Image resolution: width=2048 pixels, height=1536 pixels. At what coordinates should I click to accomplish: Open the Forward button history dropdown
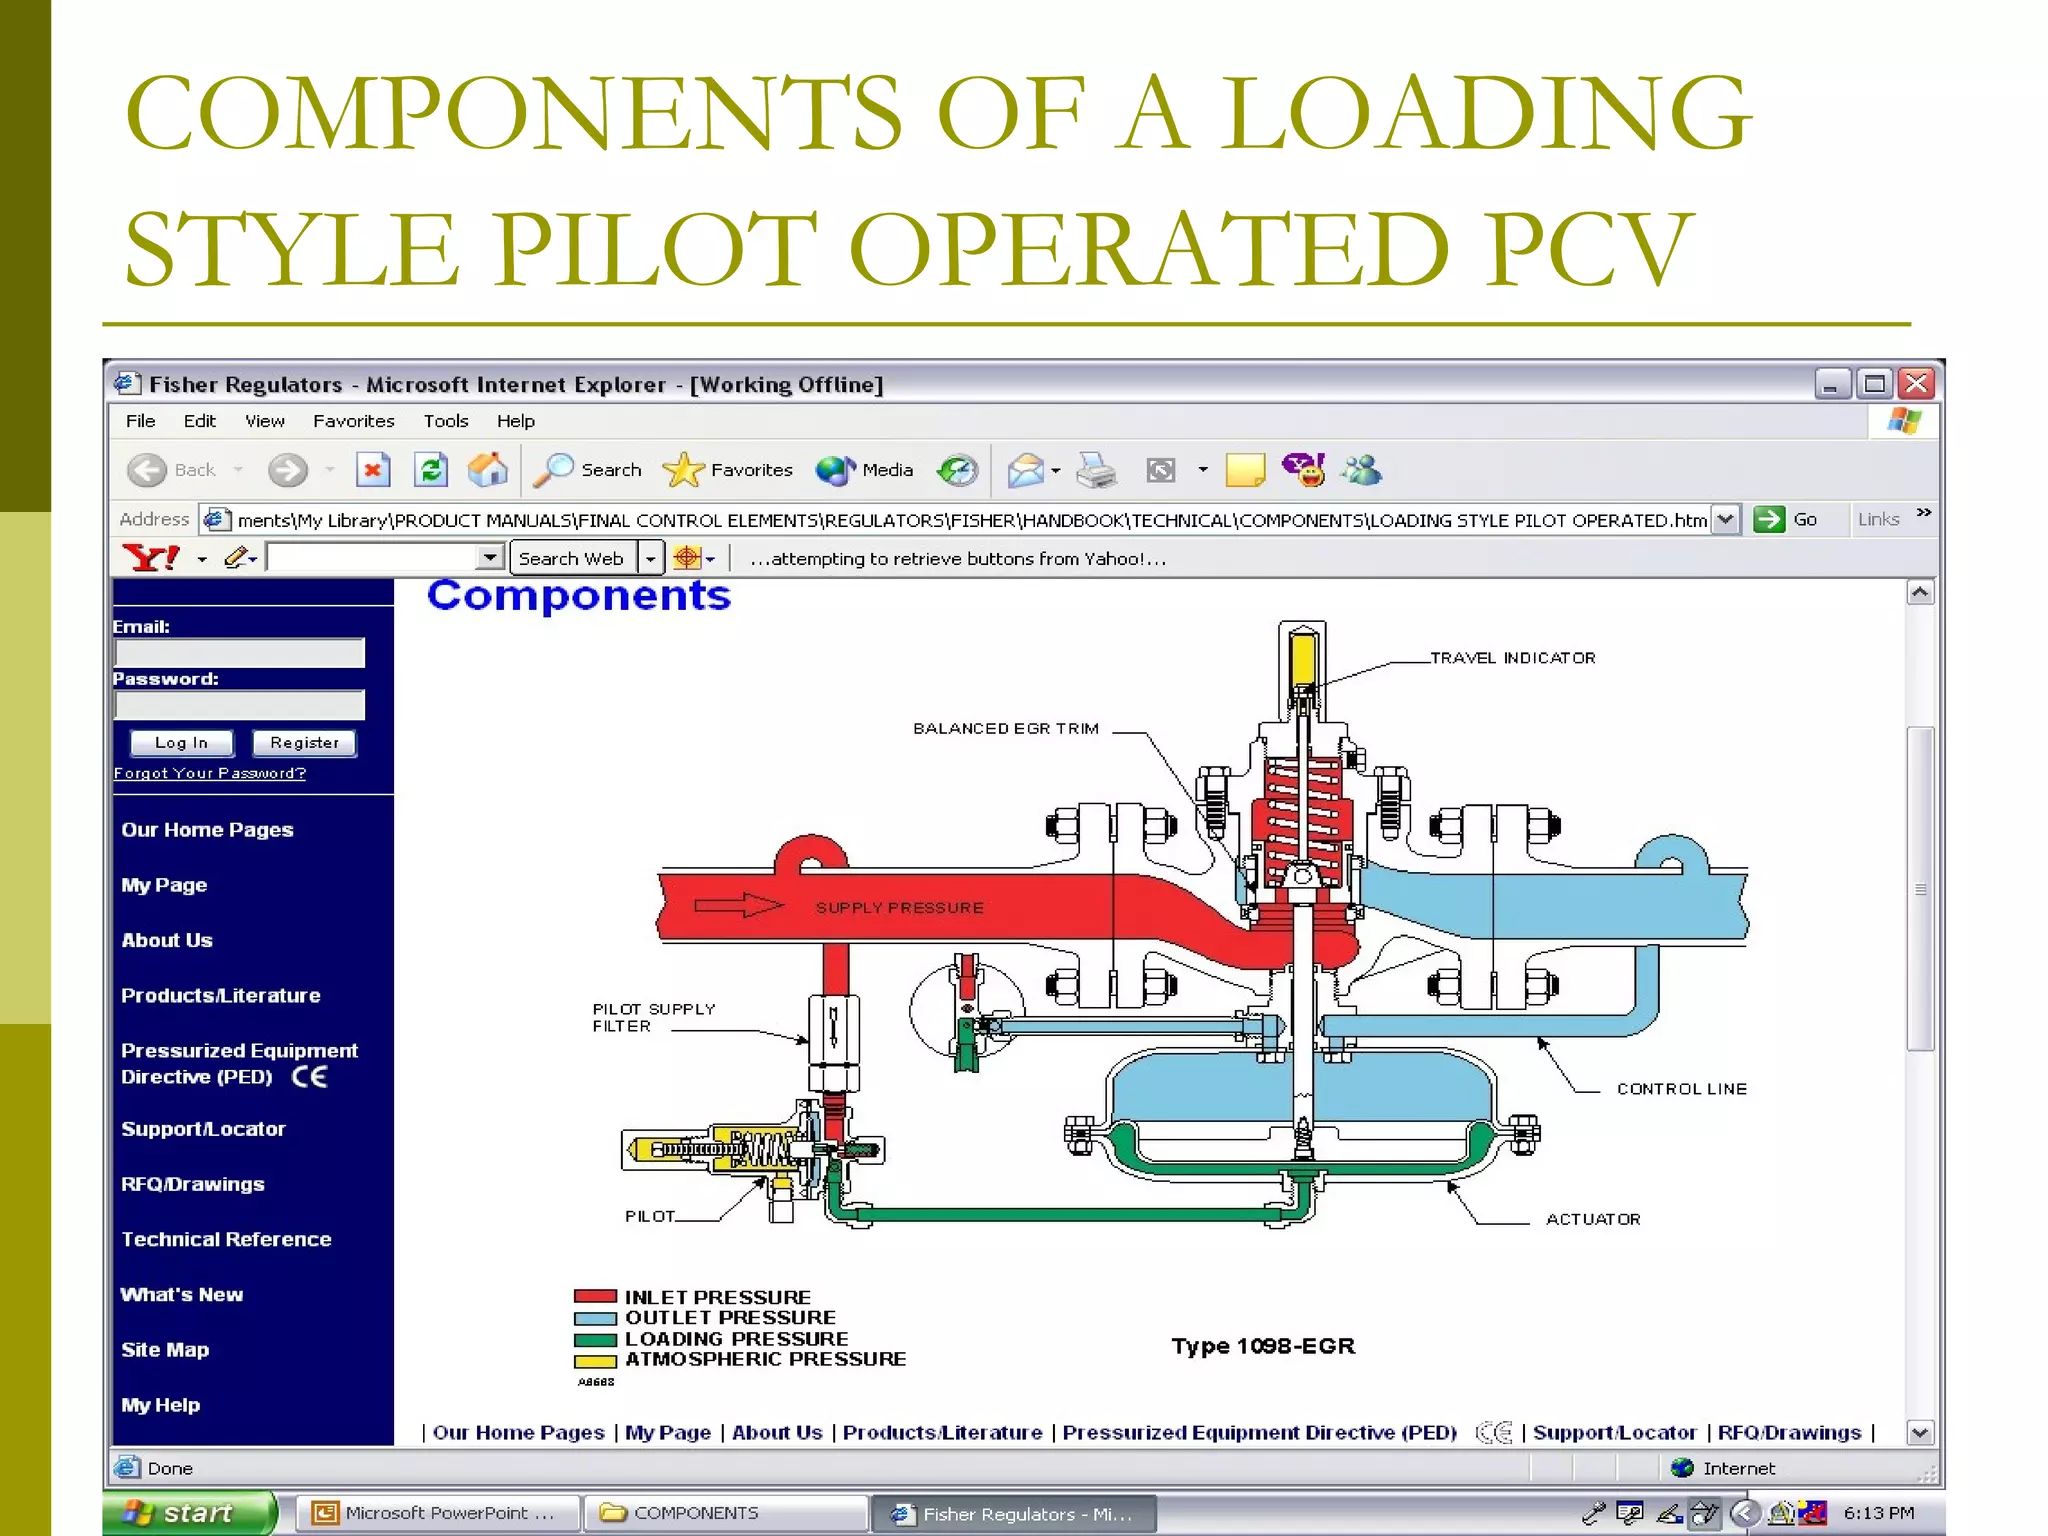(329, 470)
